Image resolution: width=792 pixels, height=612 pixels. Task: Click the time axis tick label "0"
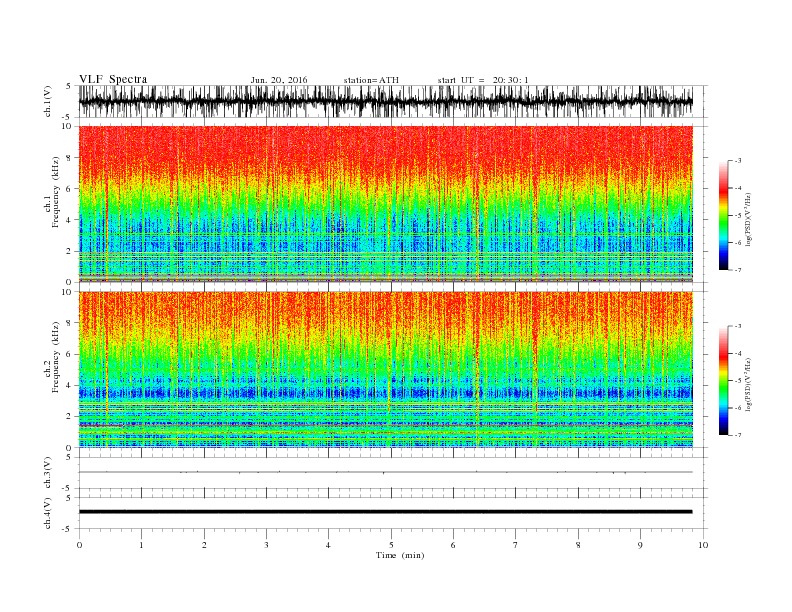point(79,545)
